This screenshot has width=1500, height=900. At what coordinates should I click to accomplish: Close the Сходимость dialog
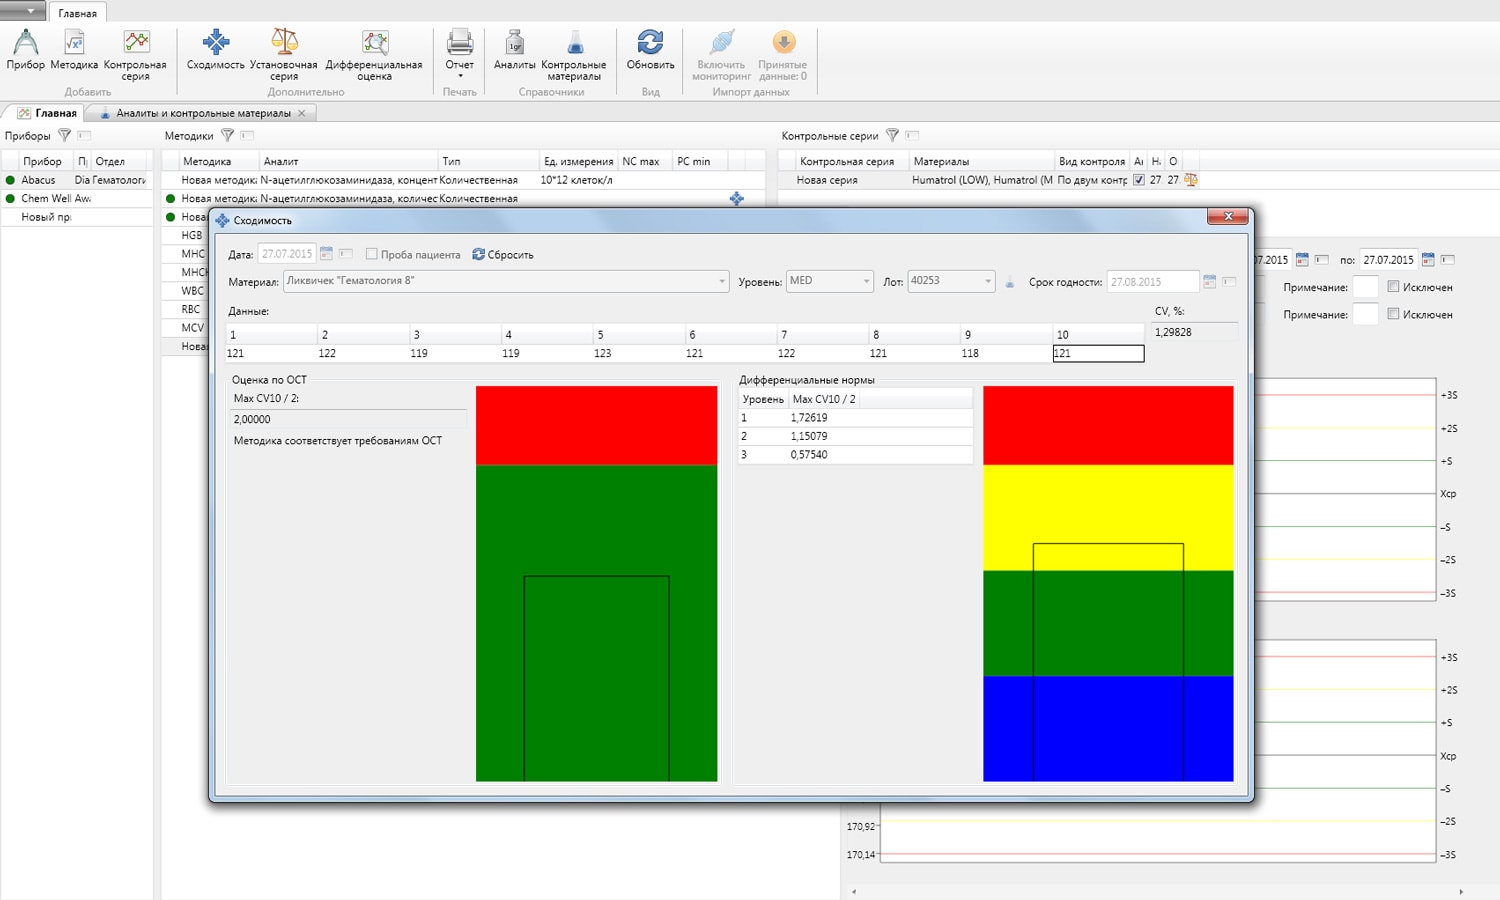[1227, 216]
